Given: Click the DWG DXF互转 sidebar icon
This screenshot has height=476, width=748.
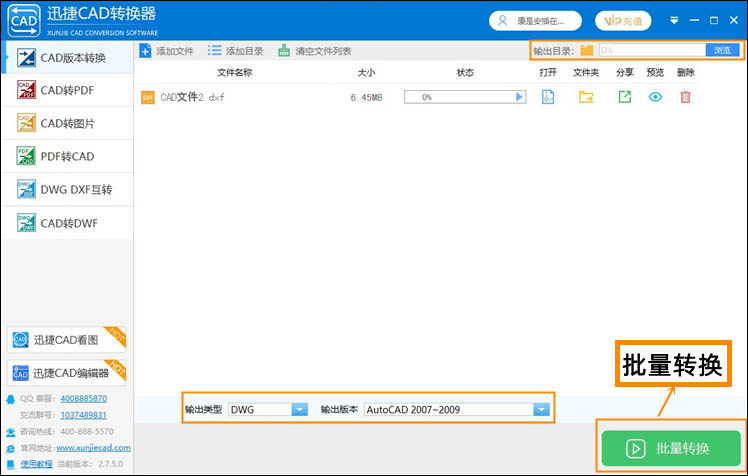Looking at the screenshot, I should tap(26, 189).
